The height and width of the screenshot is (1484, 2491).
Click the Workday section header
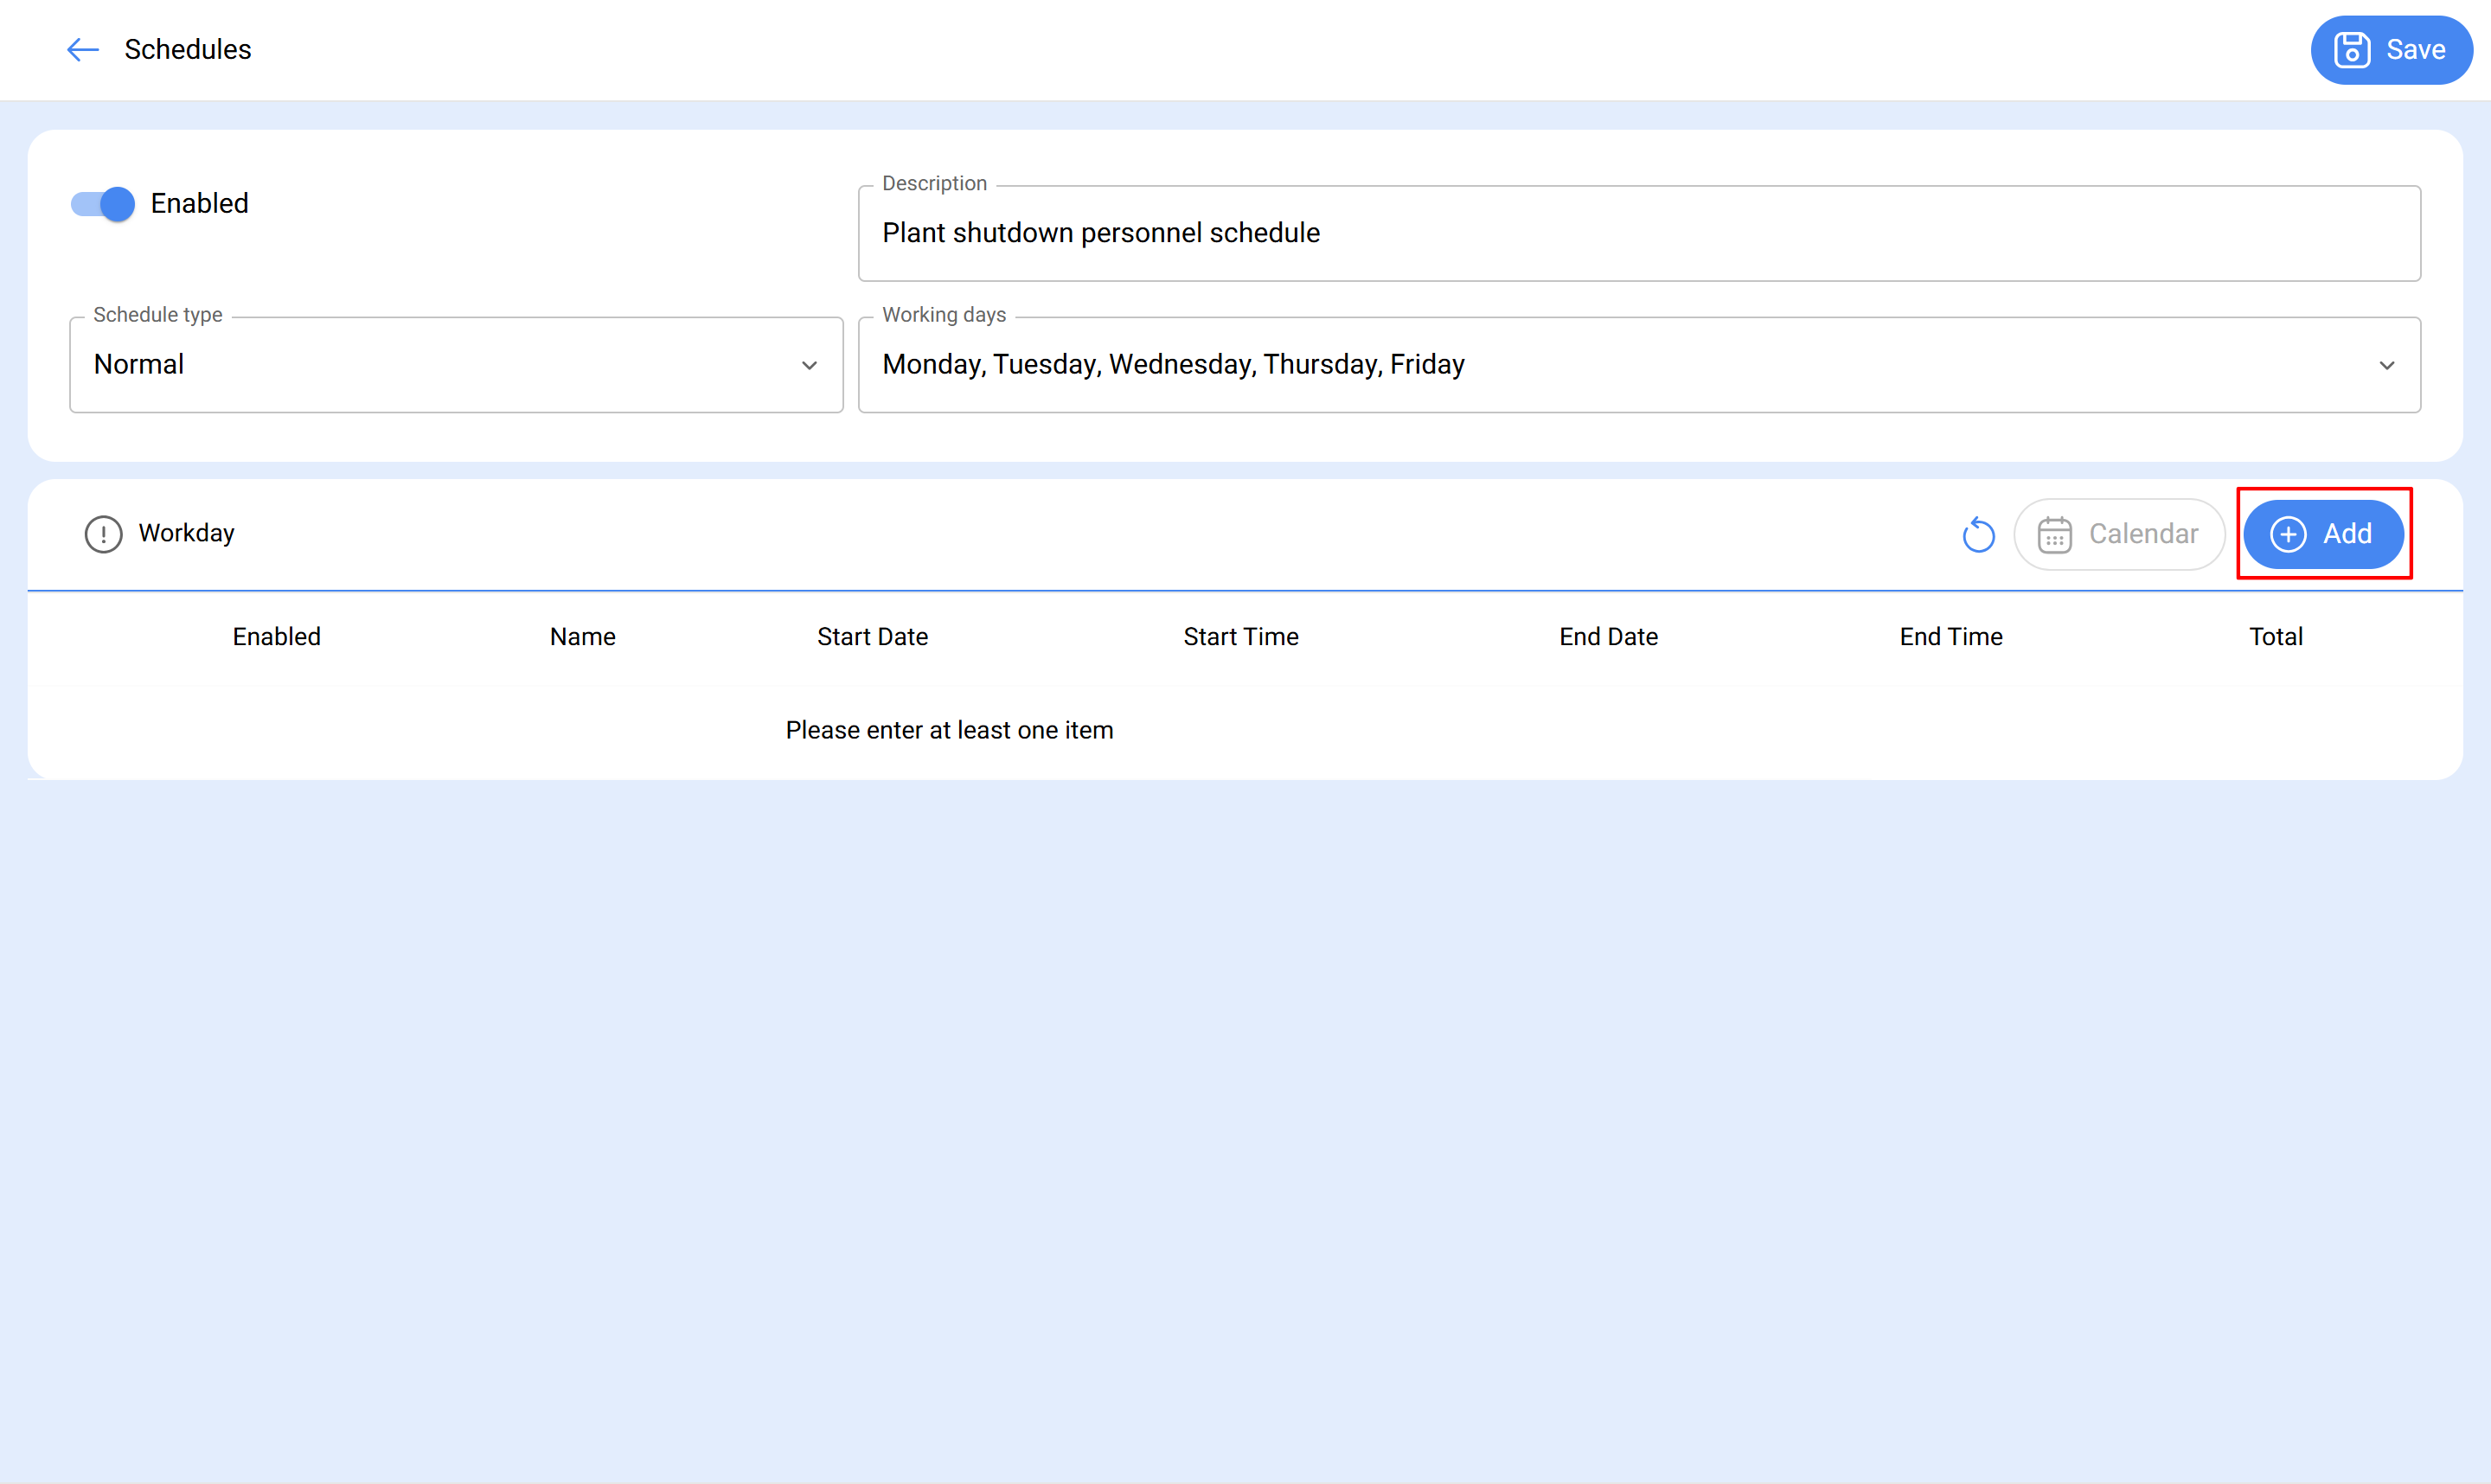pyautogui.click(x=186, y=534)
